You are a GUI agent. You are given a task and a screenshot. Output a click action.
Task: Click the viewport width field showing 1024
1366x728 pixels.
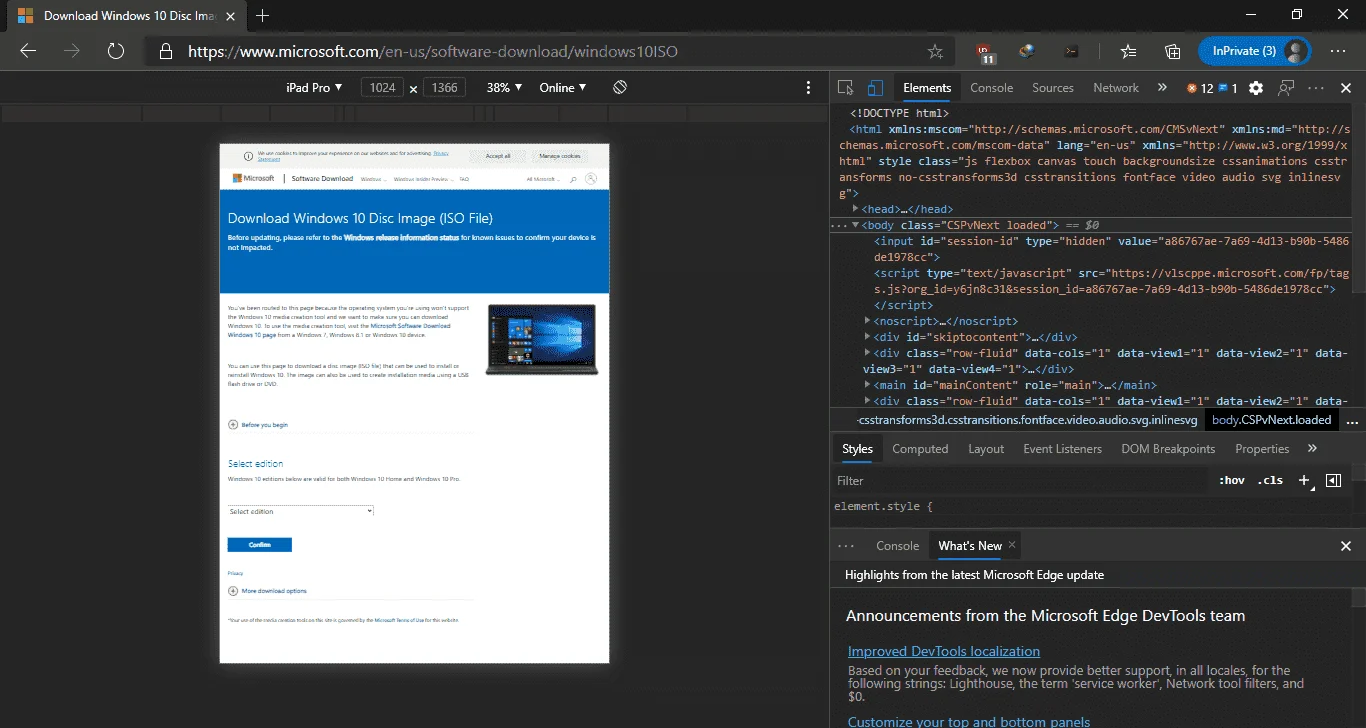pos(383,88)
